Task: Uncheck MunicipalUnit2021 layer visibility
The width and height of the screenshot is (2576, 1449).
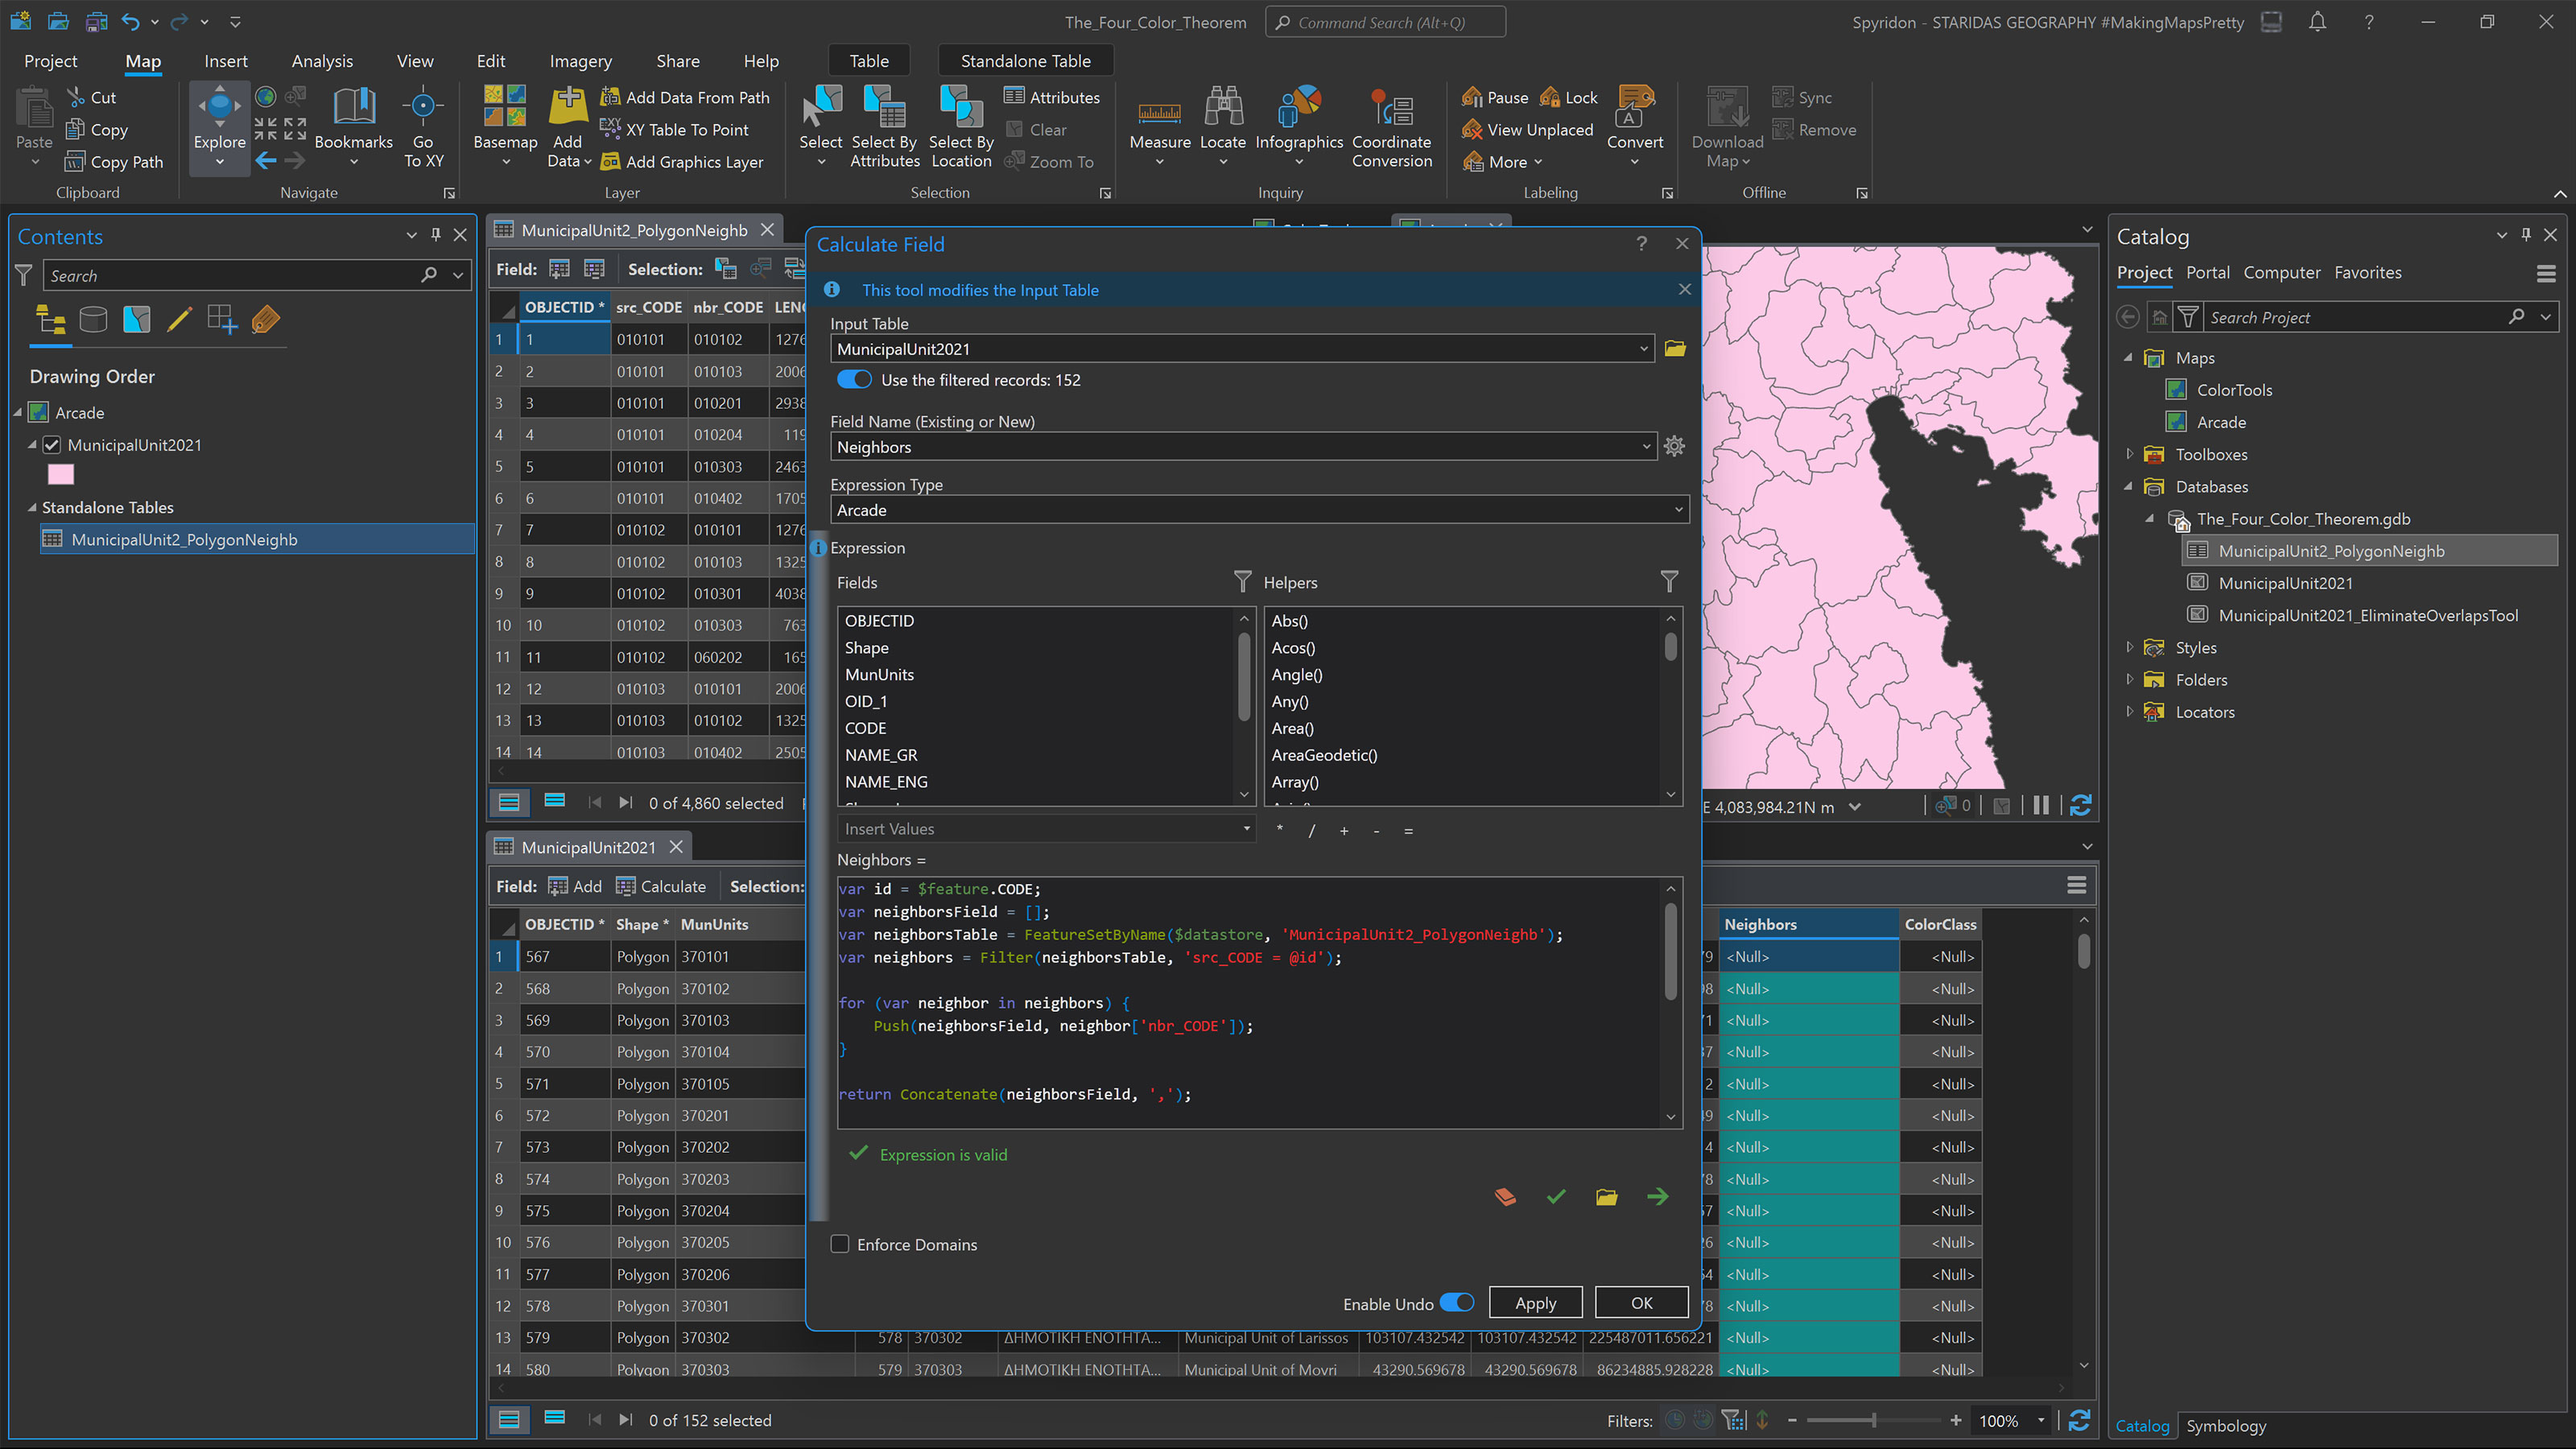Action: [x=52, y=445]
